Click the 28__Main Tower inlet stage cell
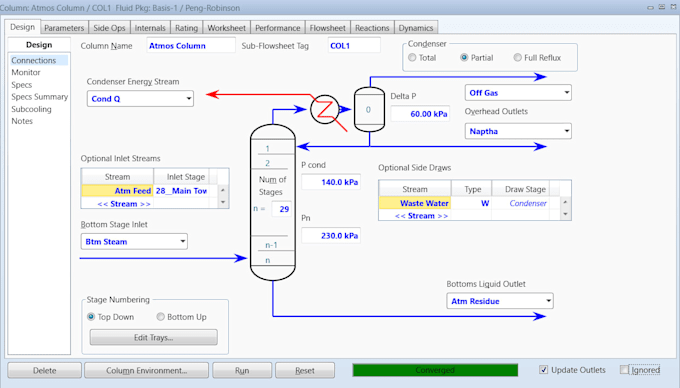This screenshot has width=680, height=388. (181, 191)
